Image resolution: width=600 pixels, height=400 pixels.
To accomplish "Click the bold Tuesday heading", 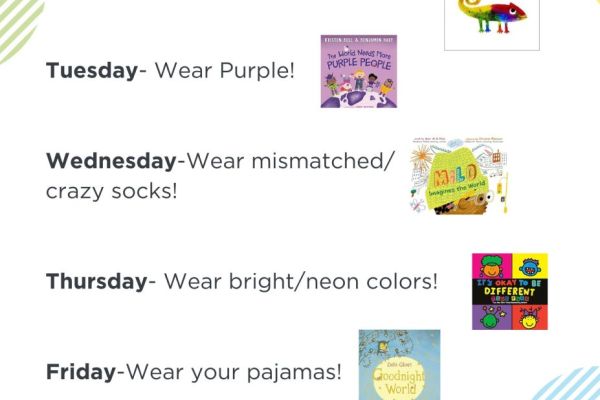I will click(x=92, y=70).
